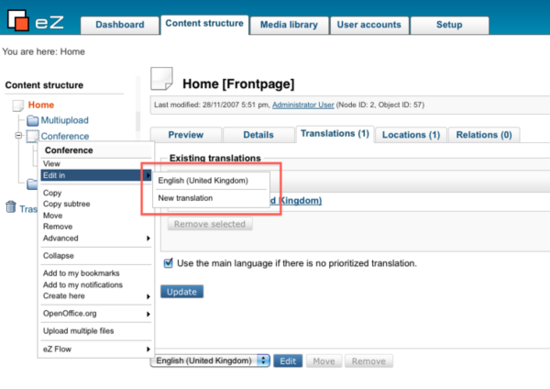
Task: Switch to the Locations (1) tab
Action: [411, 135]
